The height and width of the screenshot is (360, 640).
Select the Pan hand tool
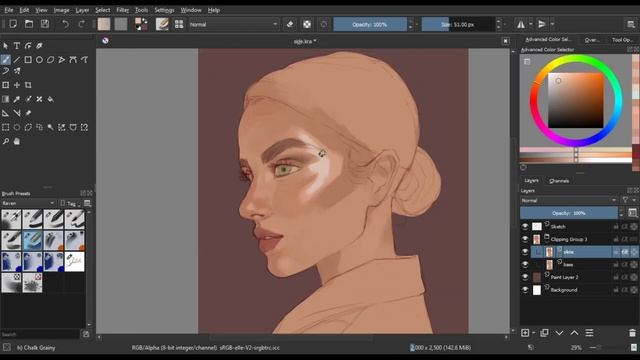(x=17, y=141)
